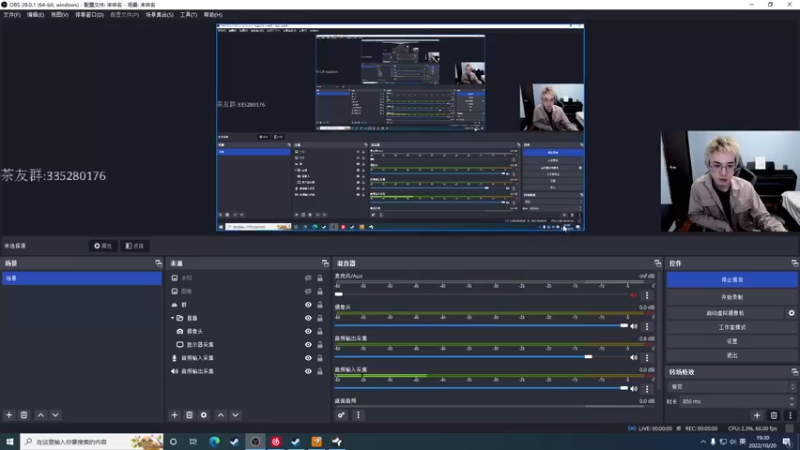Unmute the 麦克风/Aux channel

tap(634, 295)
